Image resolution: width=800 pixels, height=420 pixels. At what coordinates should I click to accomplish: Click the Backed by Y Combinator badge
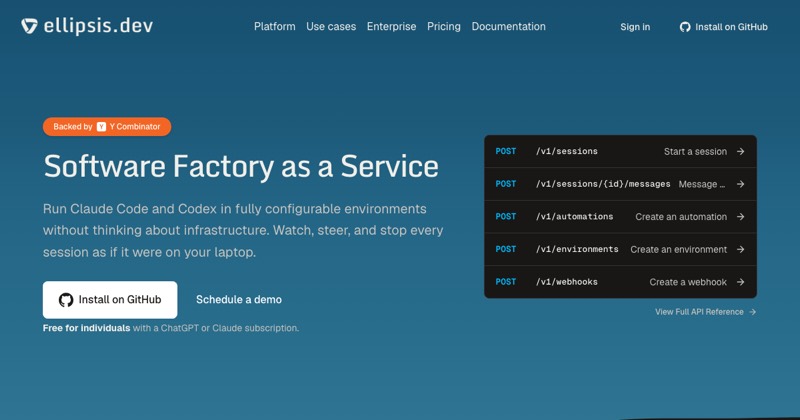click(x=107, y=127)
